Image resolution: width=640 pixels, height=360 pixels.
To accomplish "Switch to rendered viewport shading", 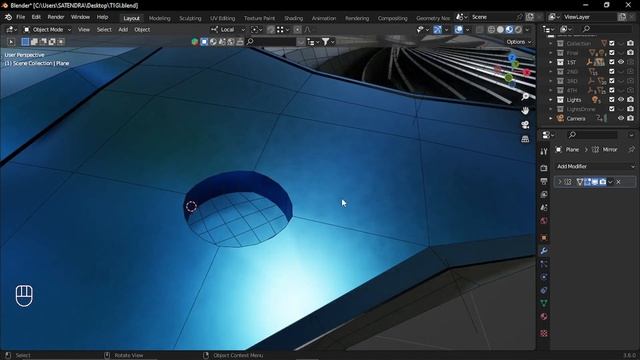I will pyautogui.click(x=518, y=30).
